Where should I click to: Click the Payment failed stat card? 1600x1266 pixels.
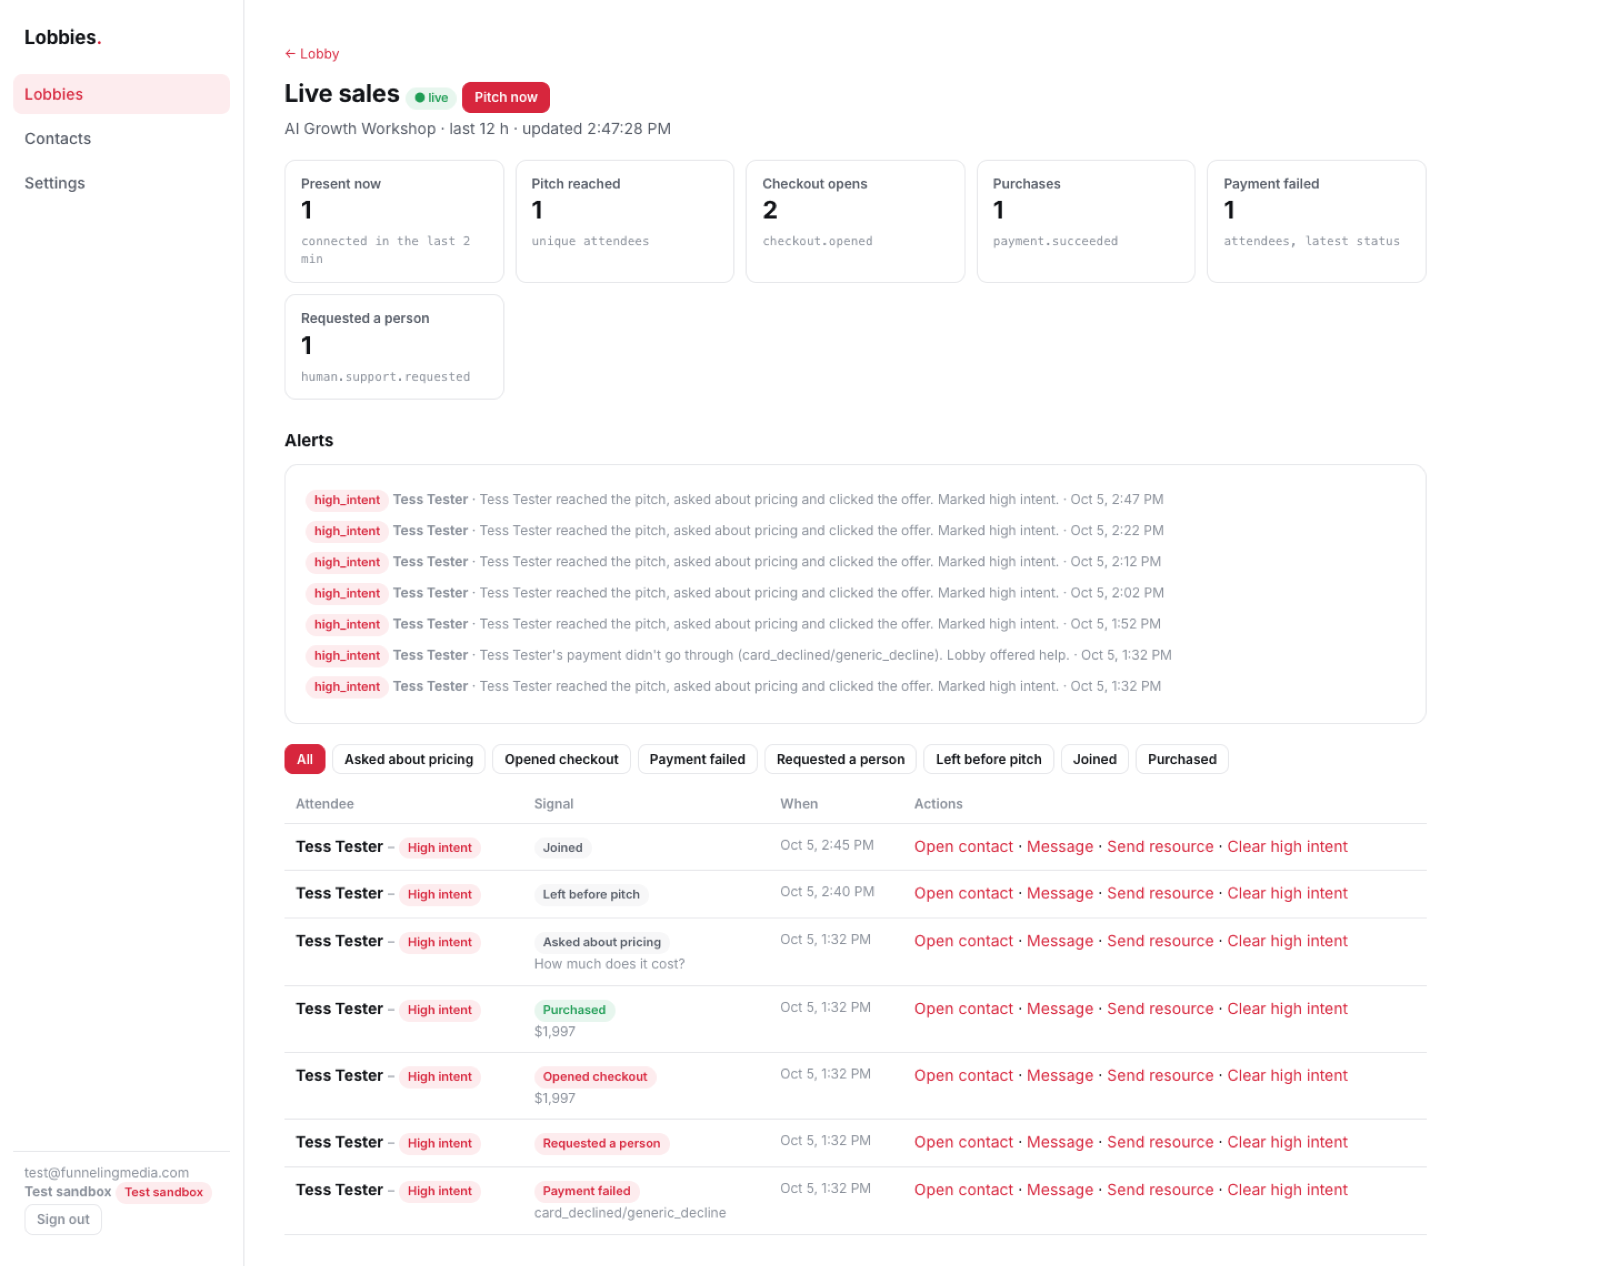1316,221
